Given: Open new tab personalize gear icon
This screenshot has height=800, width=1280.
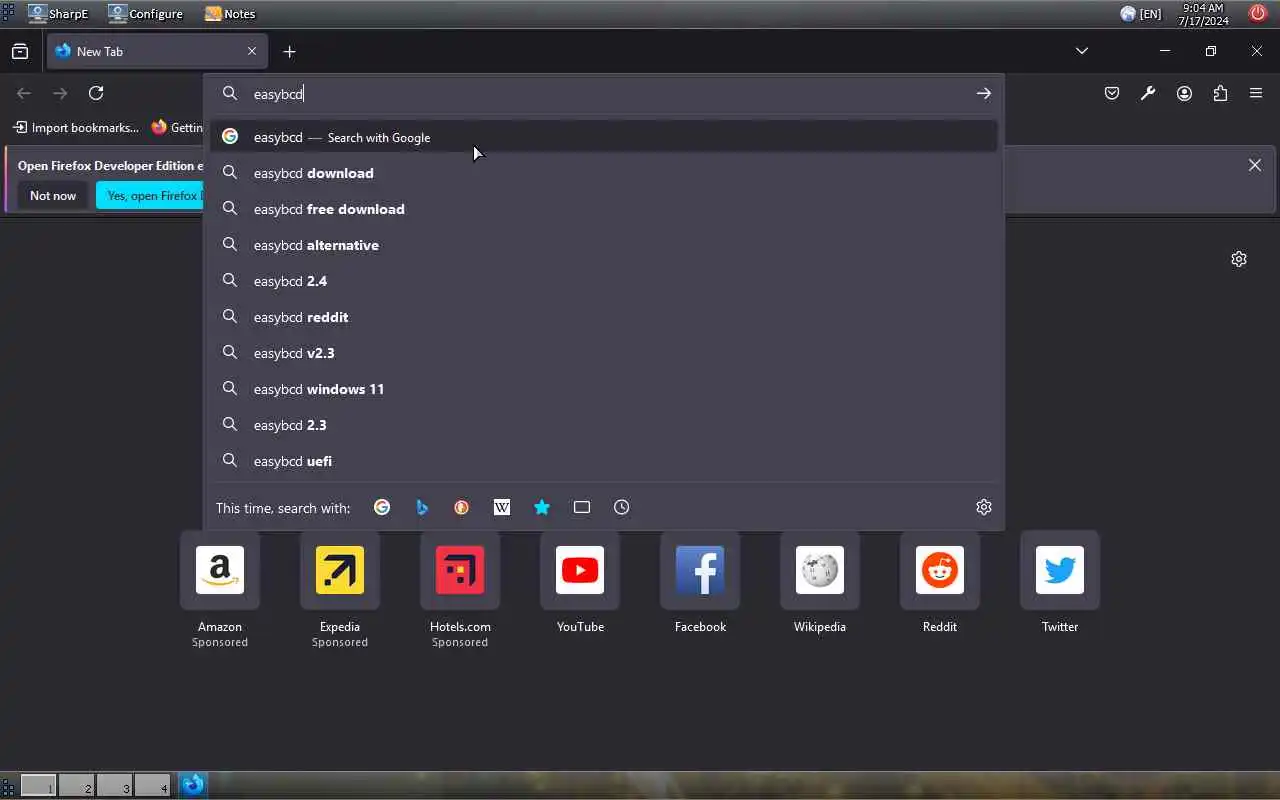Looking at the screenshot, I should (1239, 259).
